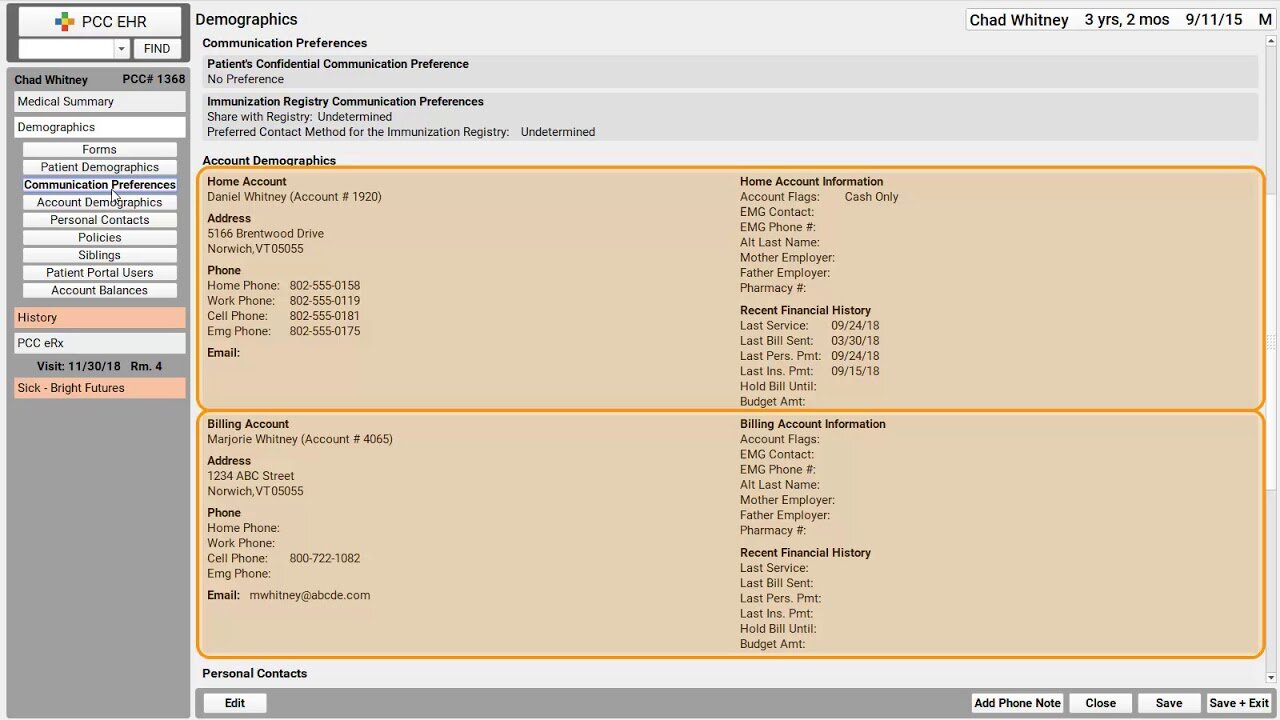Show Siblings subsection

[99, 255]
